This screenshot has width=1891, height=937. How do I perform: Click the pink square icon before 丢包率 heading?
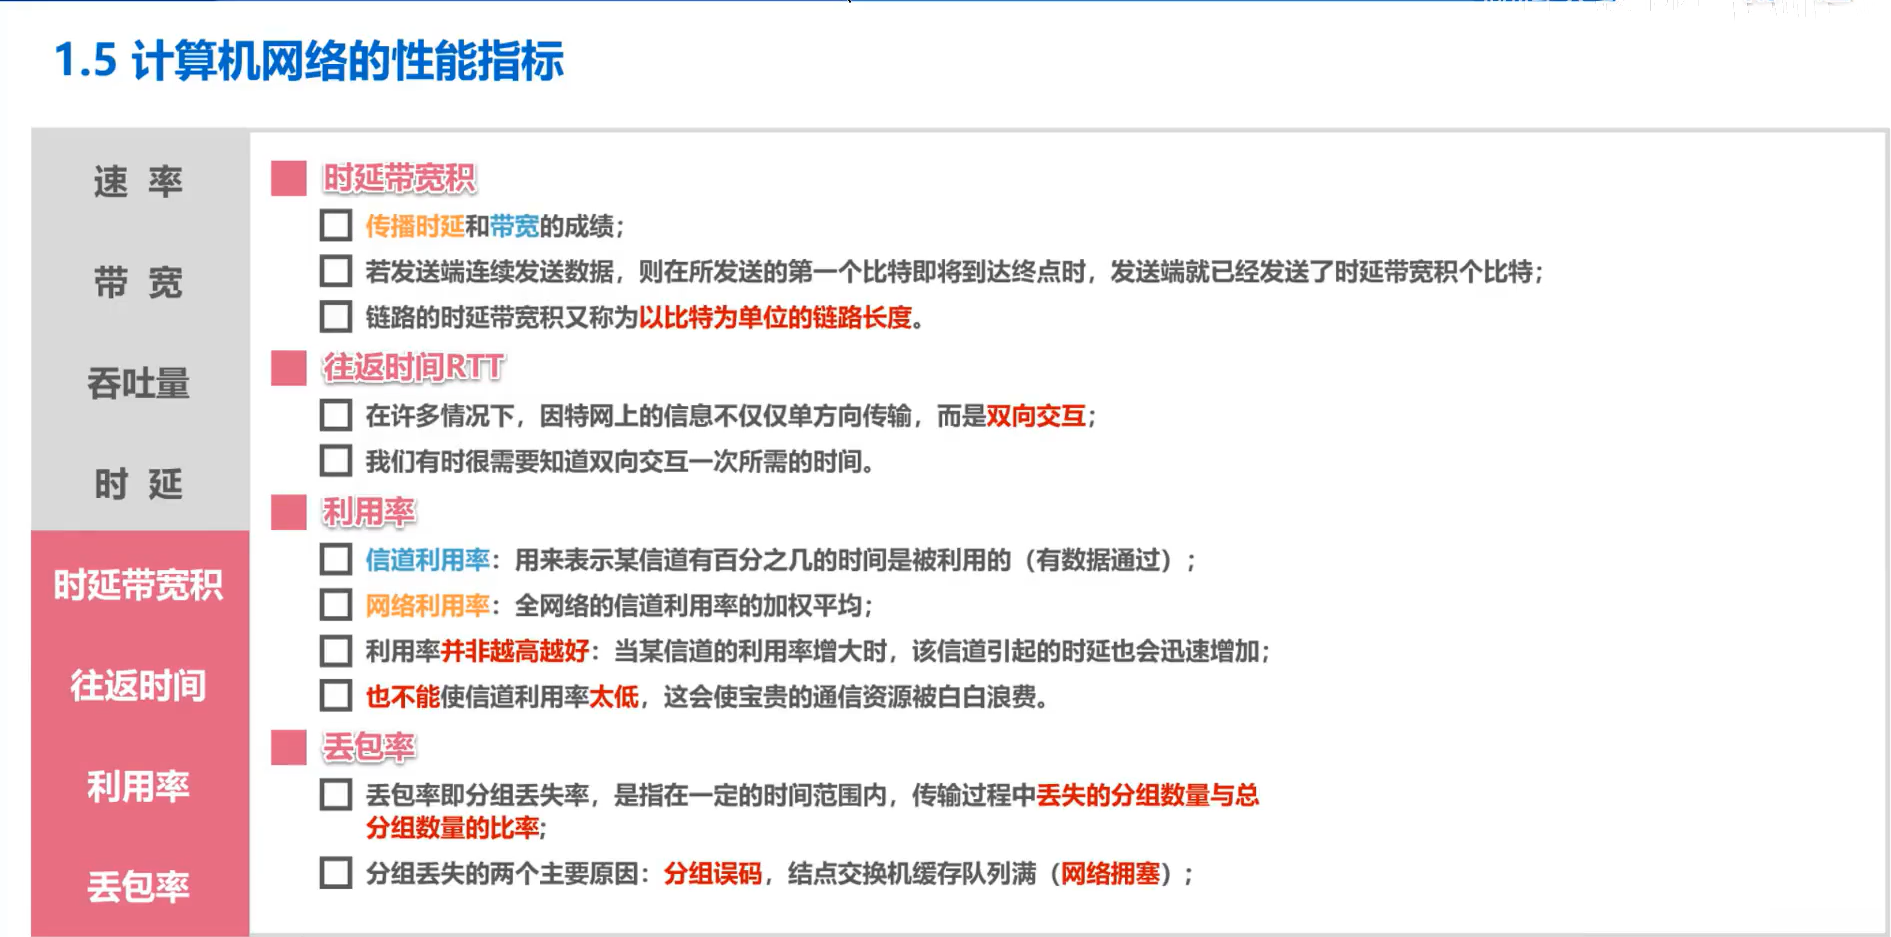tap(288, 747)
